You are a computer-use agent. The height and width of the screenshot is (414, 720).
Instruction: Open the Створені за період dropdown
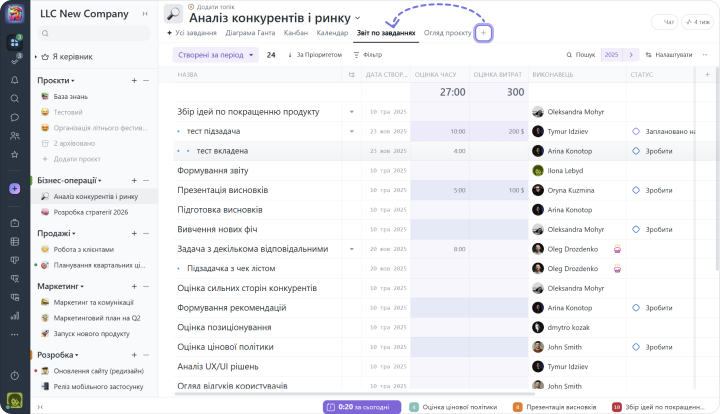point(215,55)
